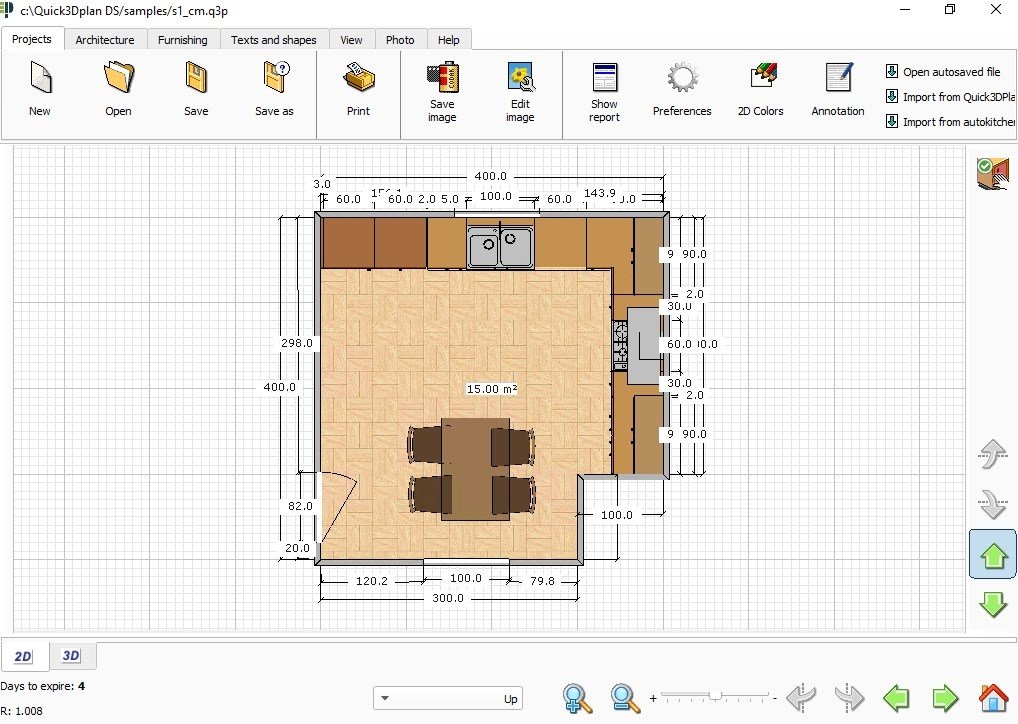Adjust the zoom slider handle
This screenshot has height=724, width=1018.
(x=715, y=696)
